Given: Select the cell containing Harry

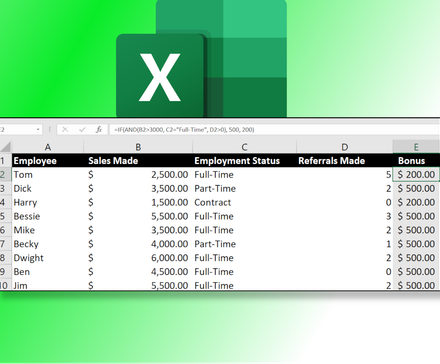Looking at the screenshot, I should click(48, 202).
